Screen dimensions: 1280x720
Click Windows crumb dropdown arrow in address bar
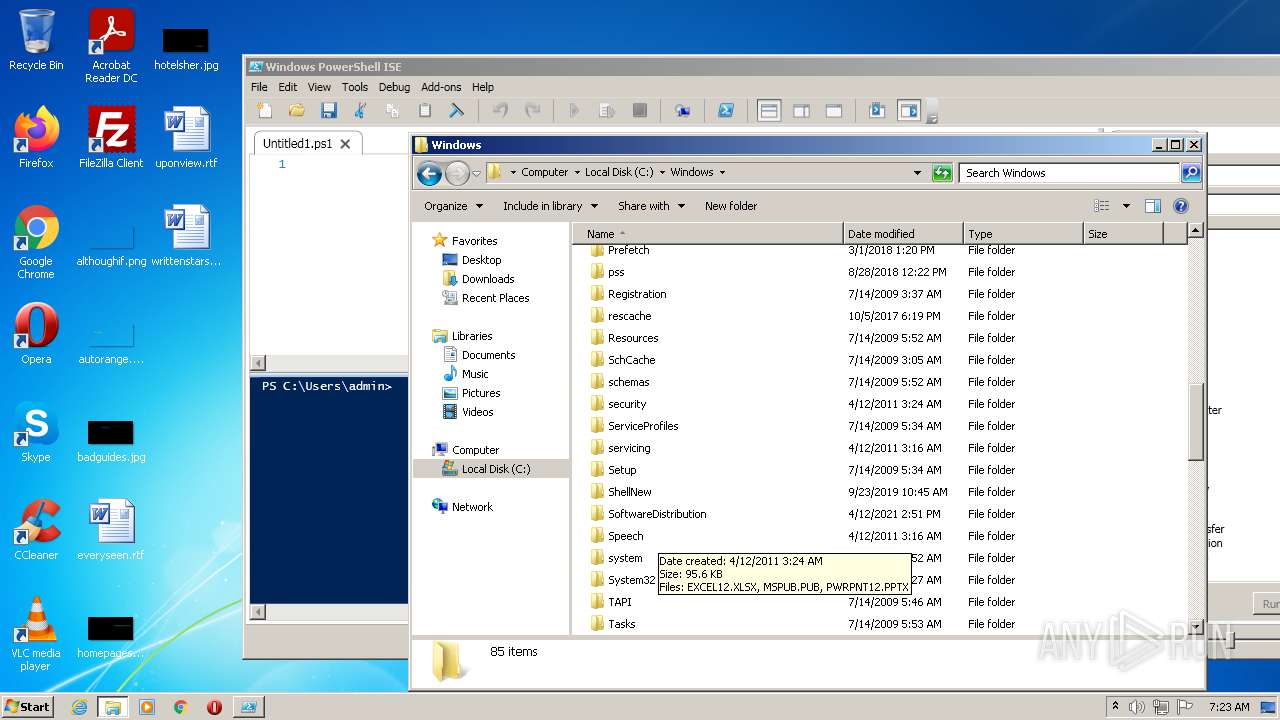(722, 173)
